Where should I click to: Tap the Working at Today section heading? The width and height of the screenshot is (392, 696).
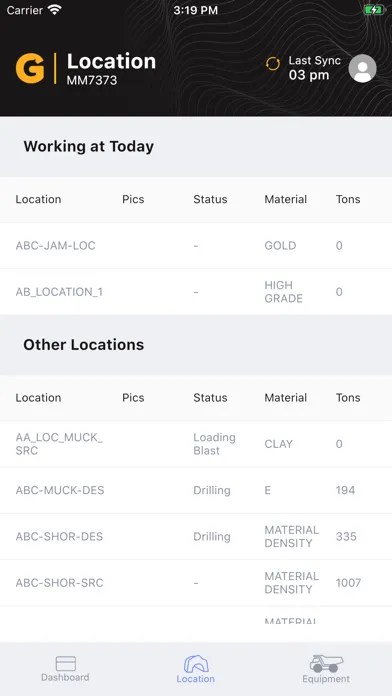[88, 146]
